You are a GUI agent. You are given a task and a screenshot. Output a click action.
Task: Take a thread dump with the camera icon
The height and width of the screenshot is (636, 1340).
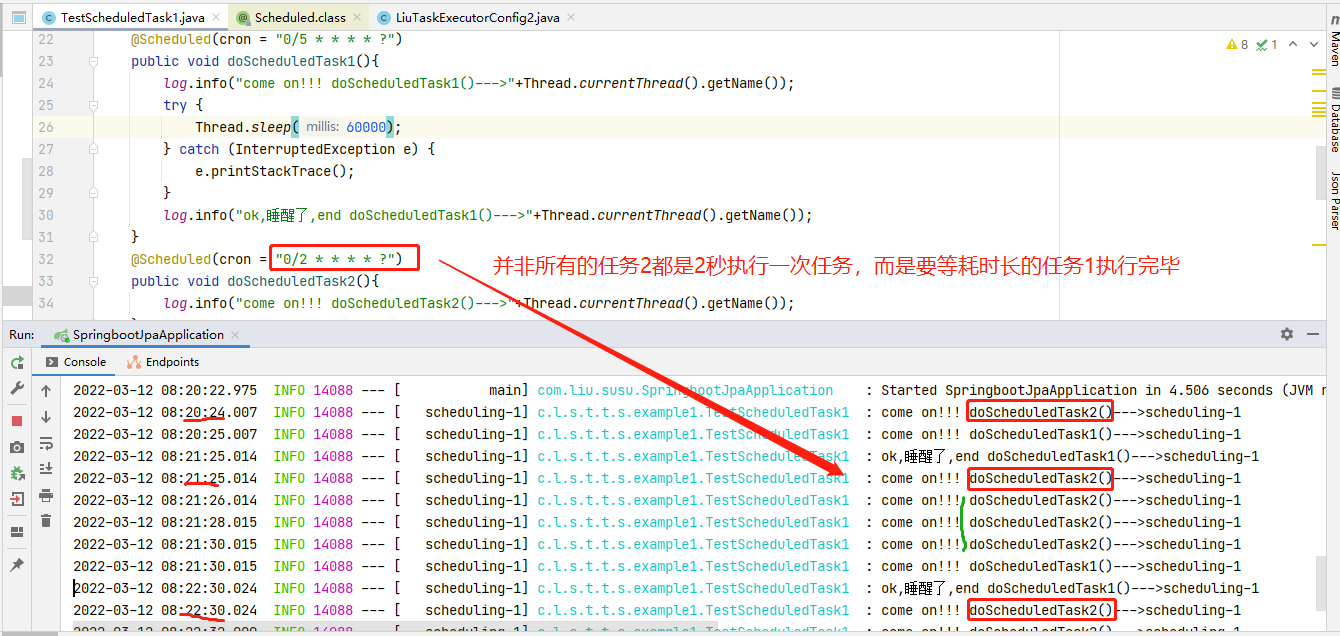pyautogui.click(x=16, y=446)
